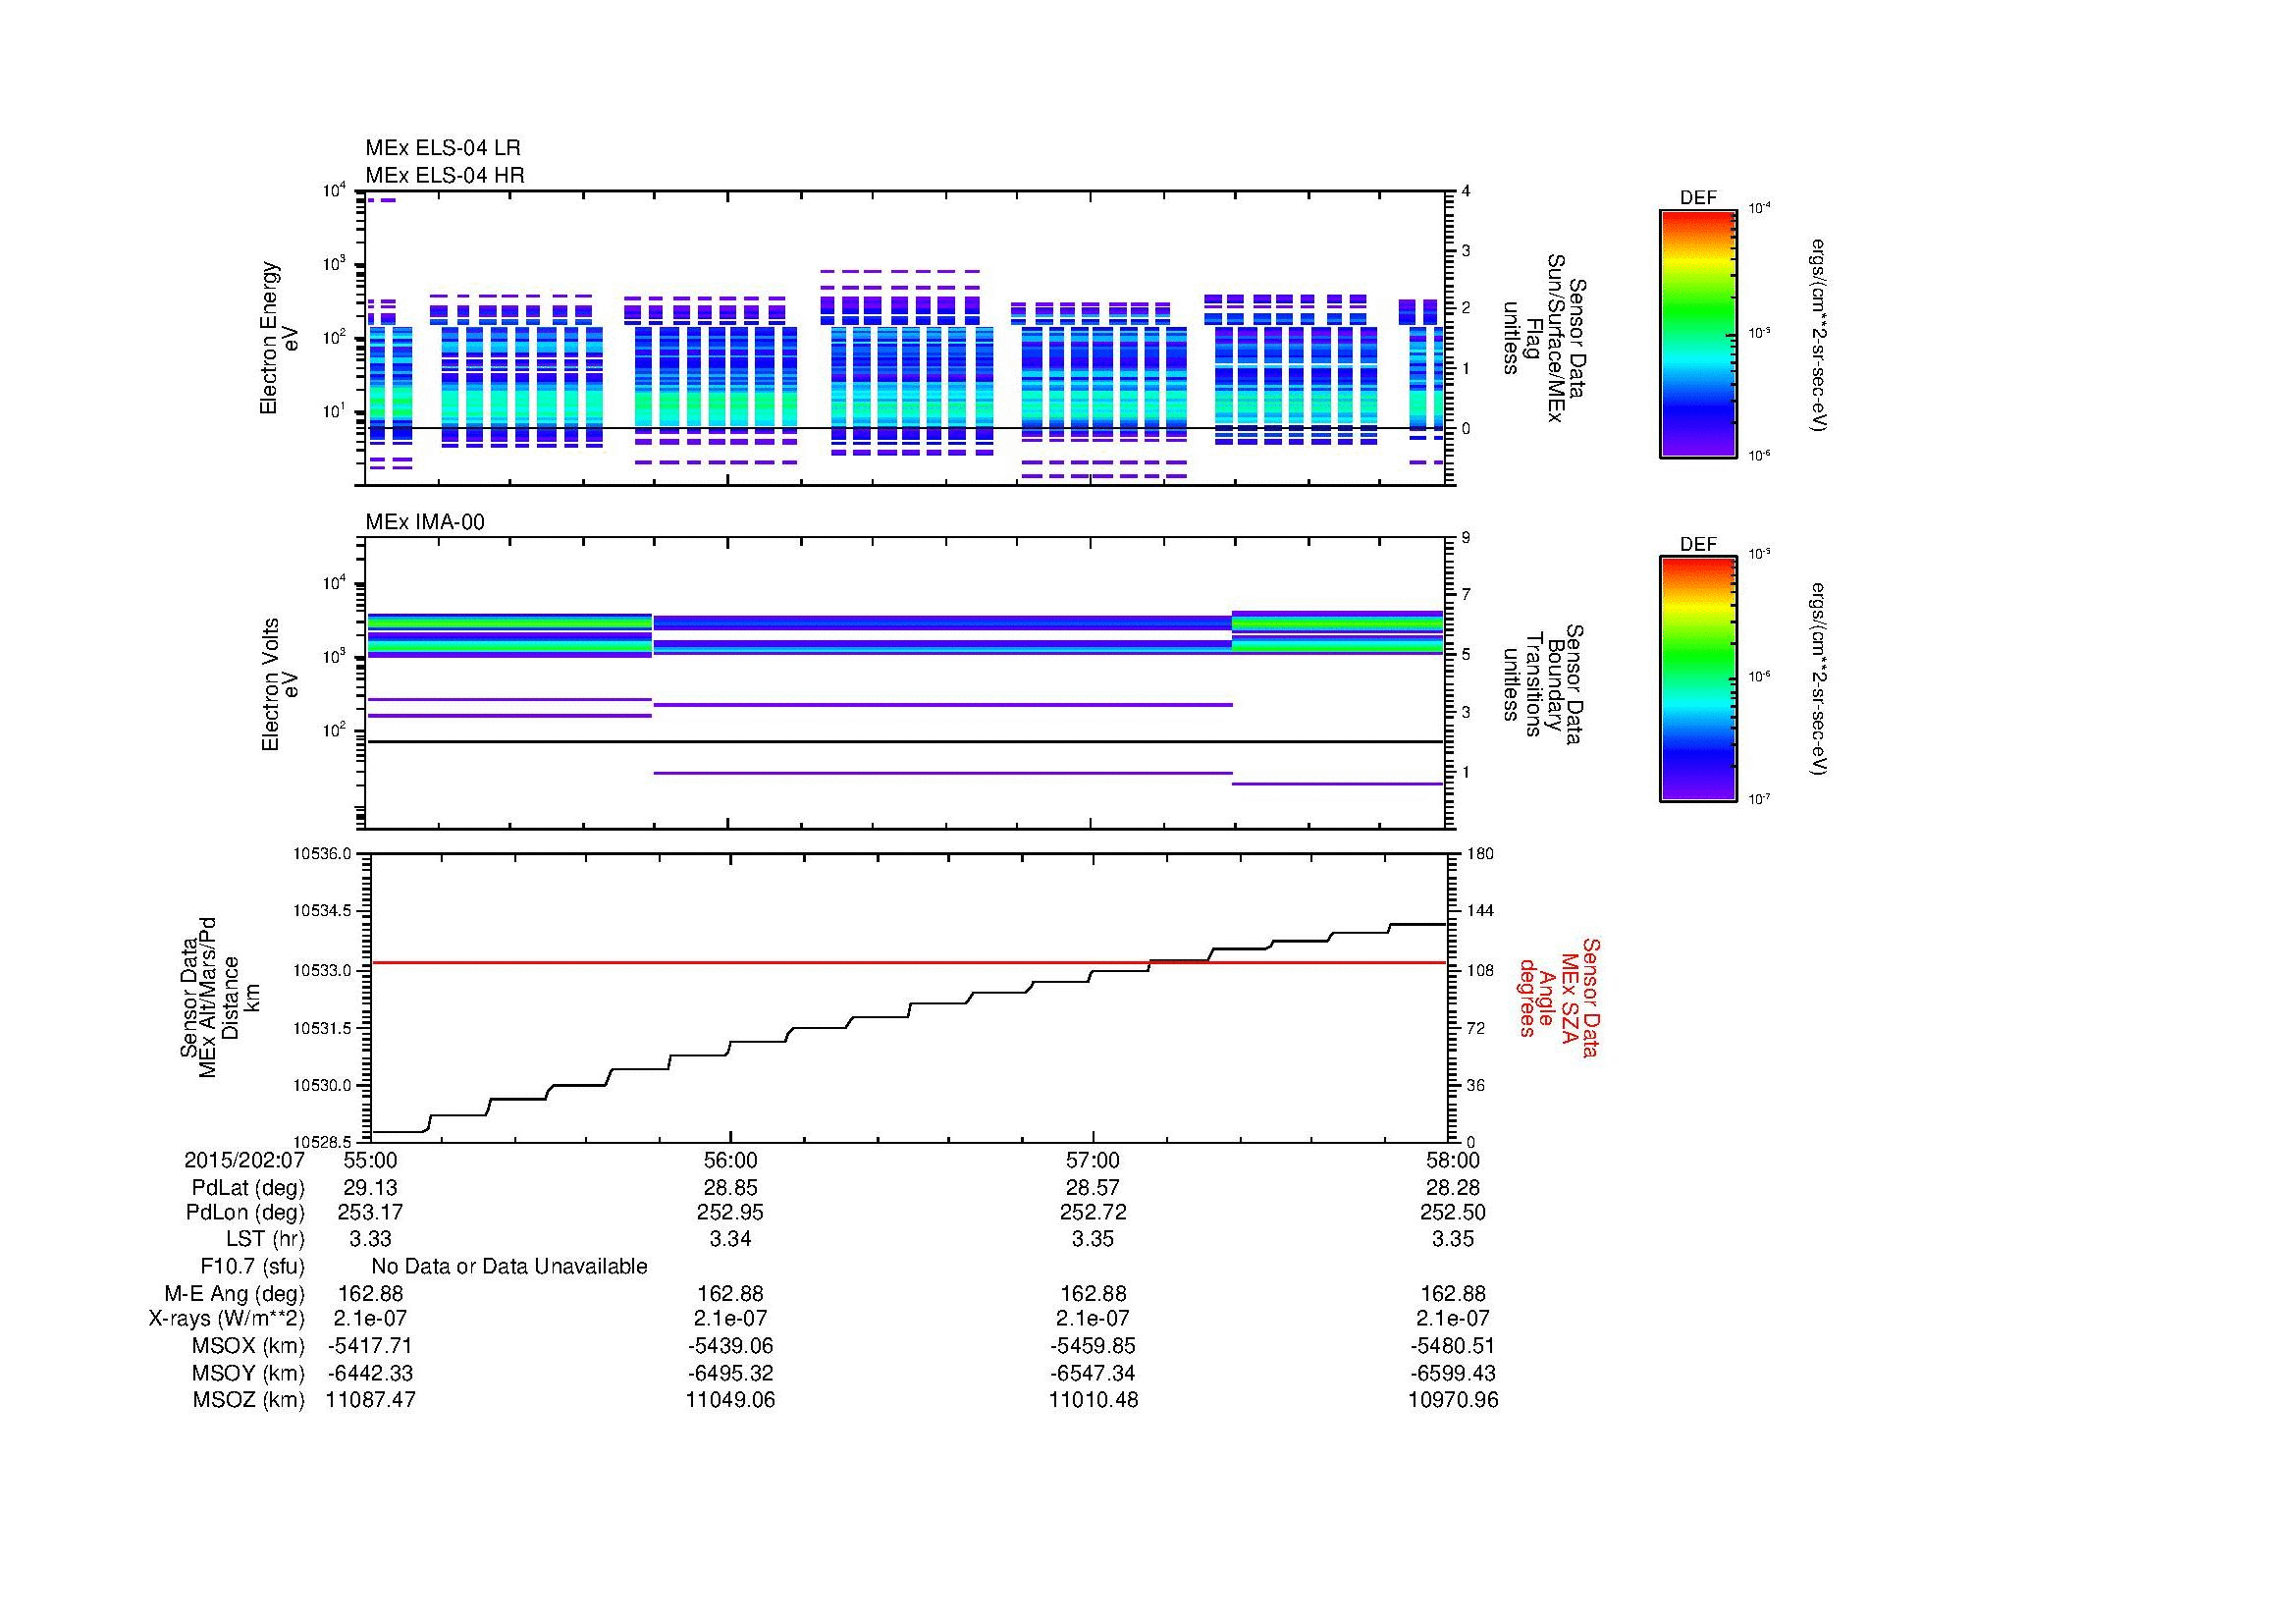
Task: Click the LST value 3.34
Action: [x=731, y=1239]
